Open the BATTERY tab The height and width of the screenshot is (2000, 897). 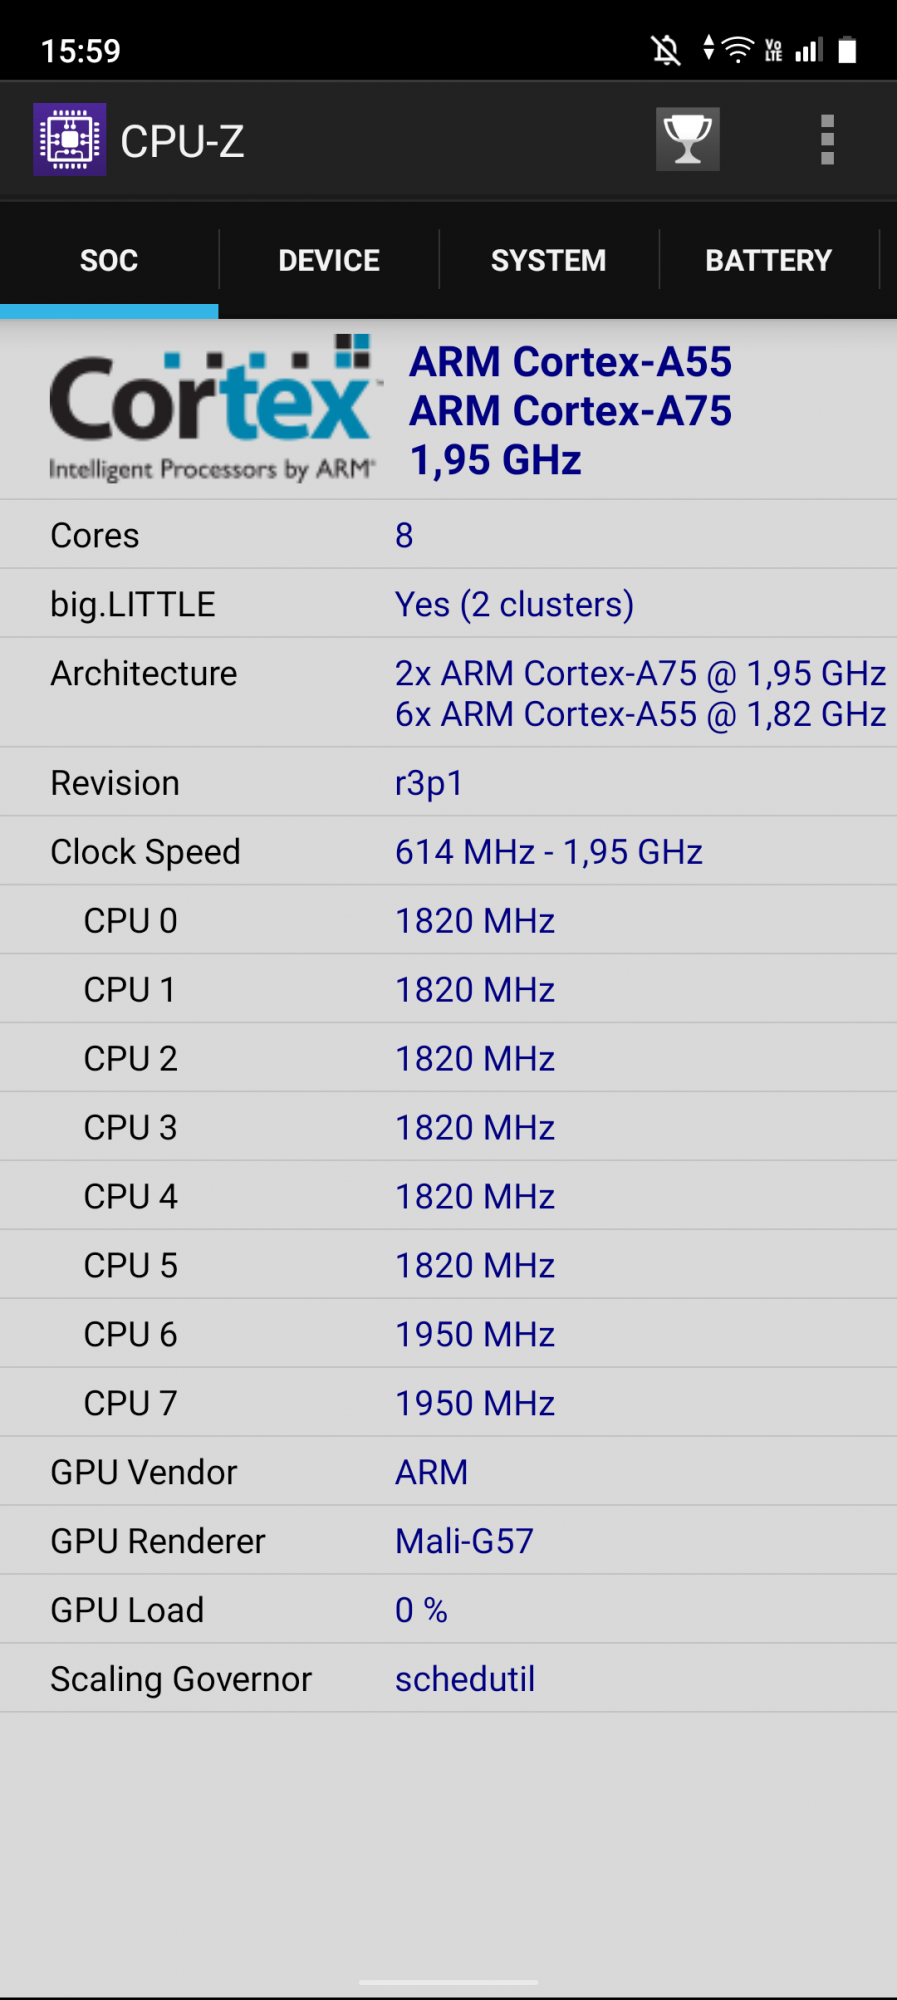(769, 260)
